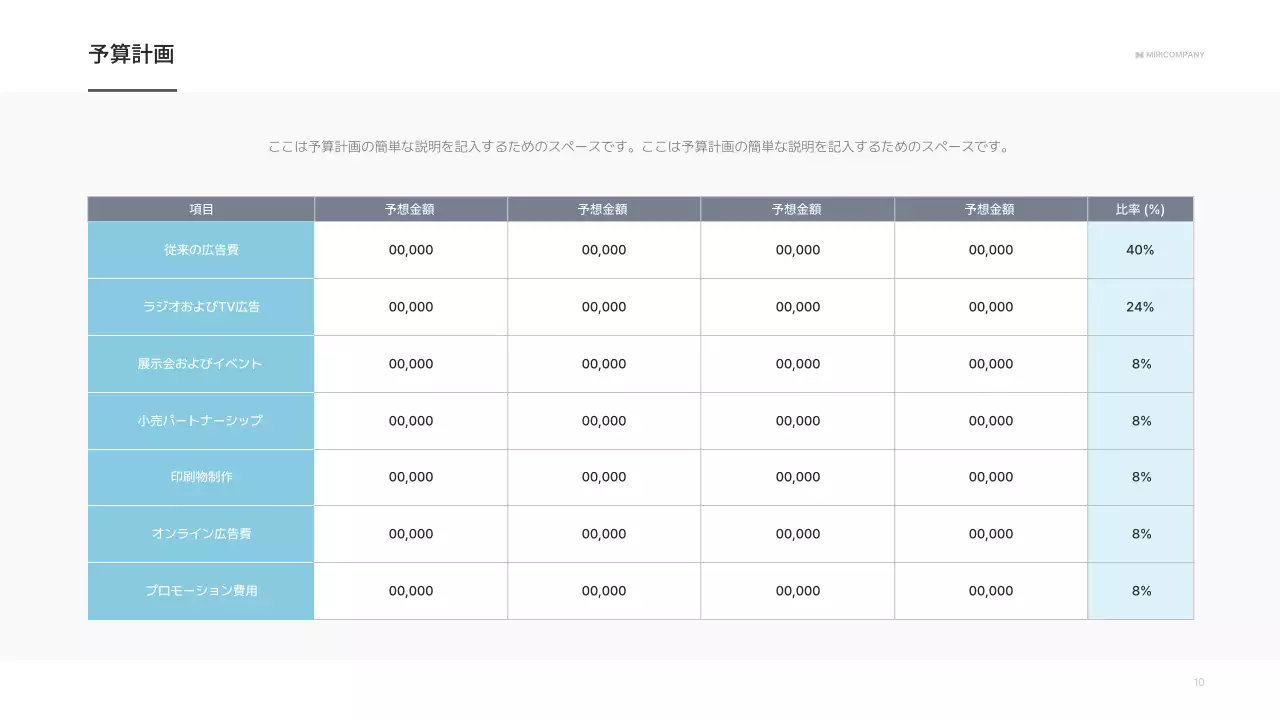Viewport: 1280px width, 720px height.
Task: Select the プロモーション費用 row label
Action: coord(201,591)
